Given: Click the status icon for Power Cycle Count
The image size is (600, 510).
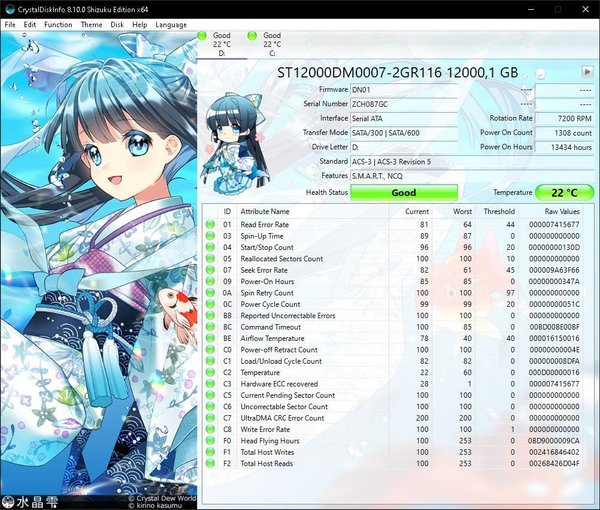Looking at the screenshot, I should click(210, 304).
